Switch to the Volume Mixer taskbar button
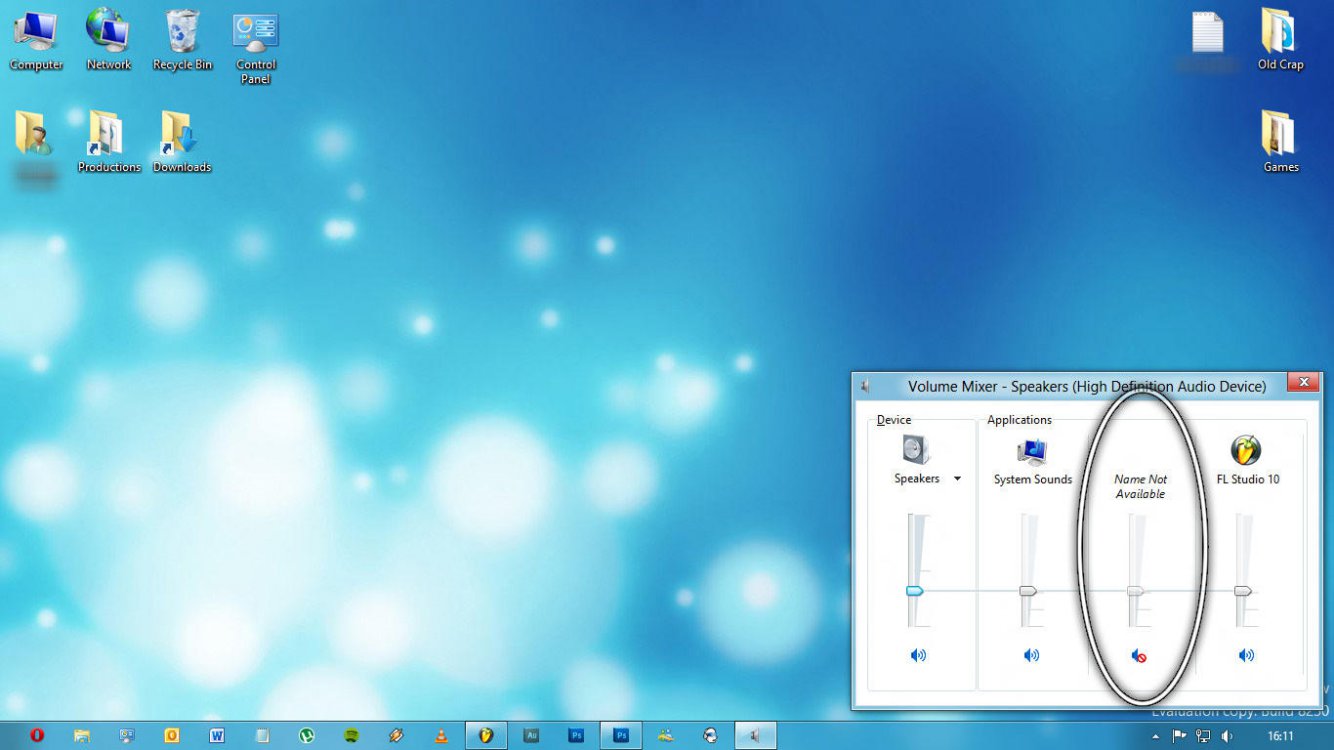This screenshot has width=1334, height=750. [x=756, y=735]
